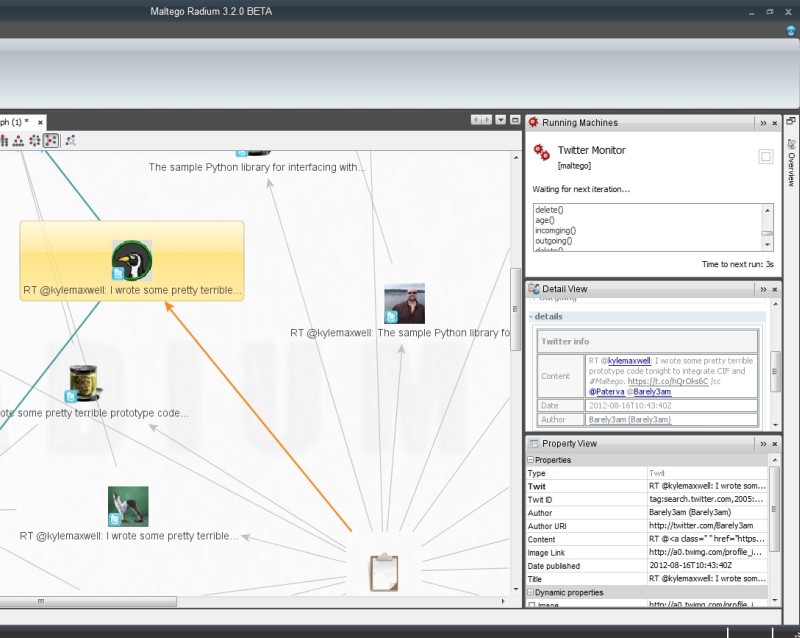Open the document list dropdown arrow
Image resolution: width=800 pixels, height=638 pixels.
[501, 120]
